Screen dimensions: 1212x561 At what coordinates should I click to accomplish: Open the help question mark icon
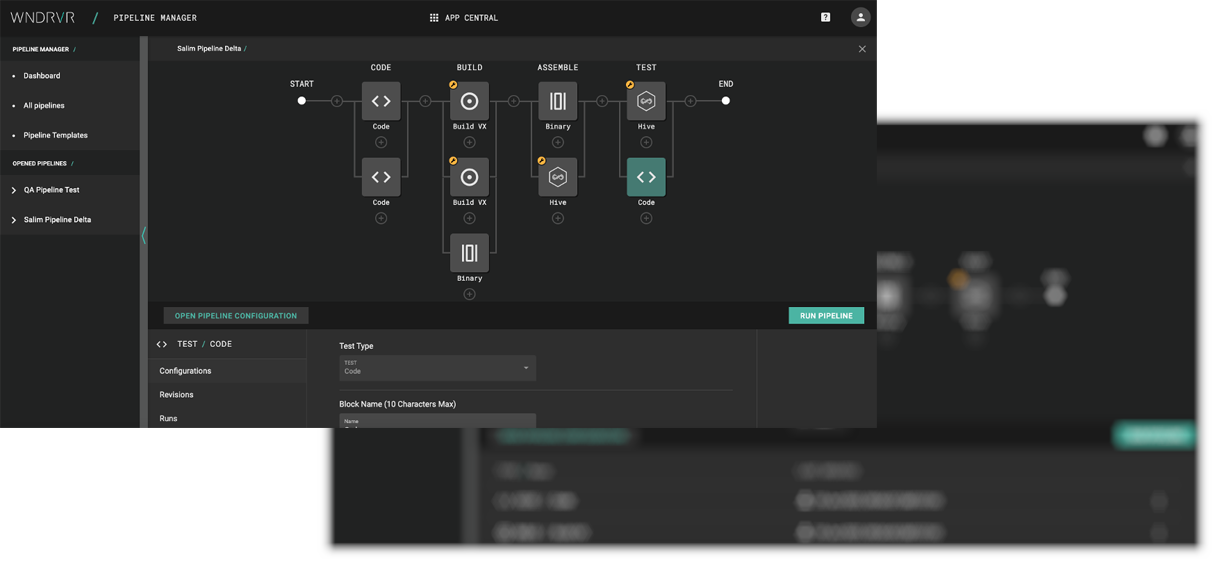tap(825, 17)
